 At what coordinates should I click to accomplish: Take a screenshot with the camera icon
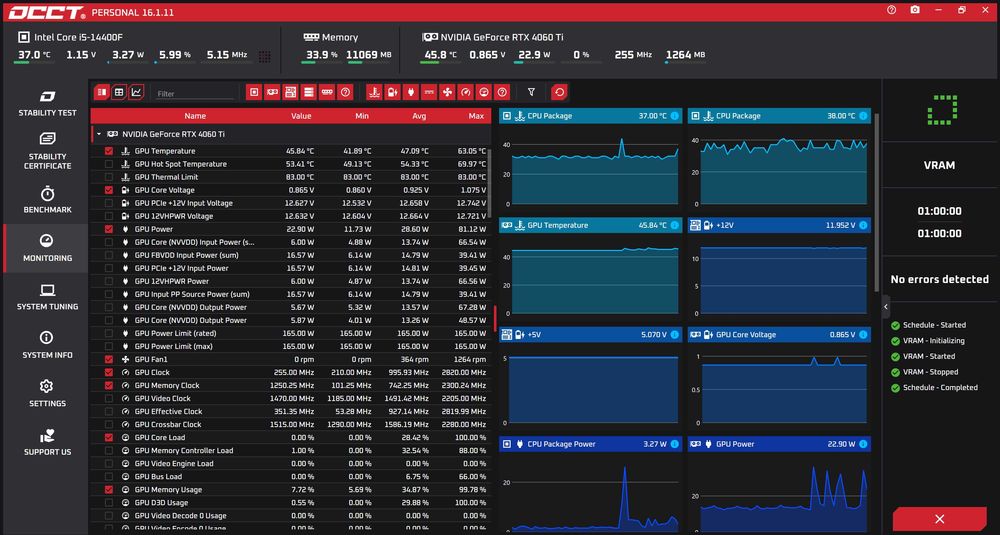[x=915, y=10]
